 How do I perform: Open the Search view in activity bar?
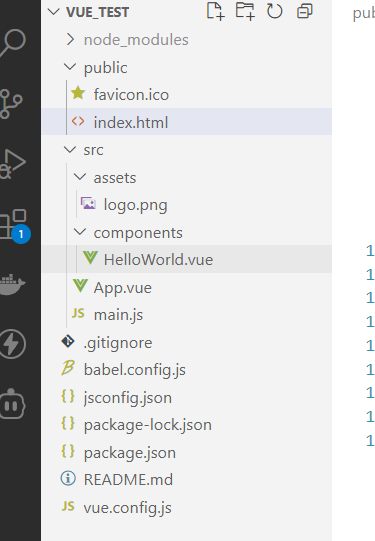click(x=13, y=42)
